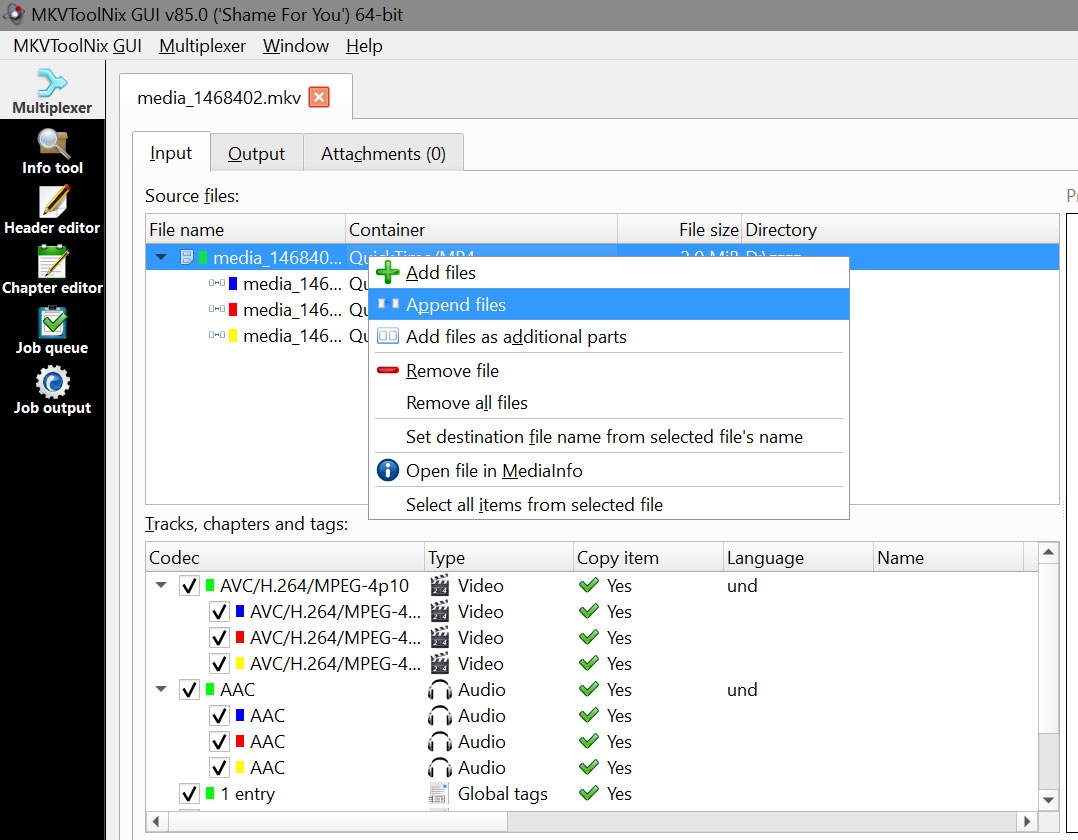Toggle the checkbox for blue AVC video track

tap(219, 612)
